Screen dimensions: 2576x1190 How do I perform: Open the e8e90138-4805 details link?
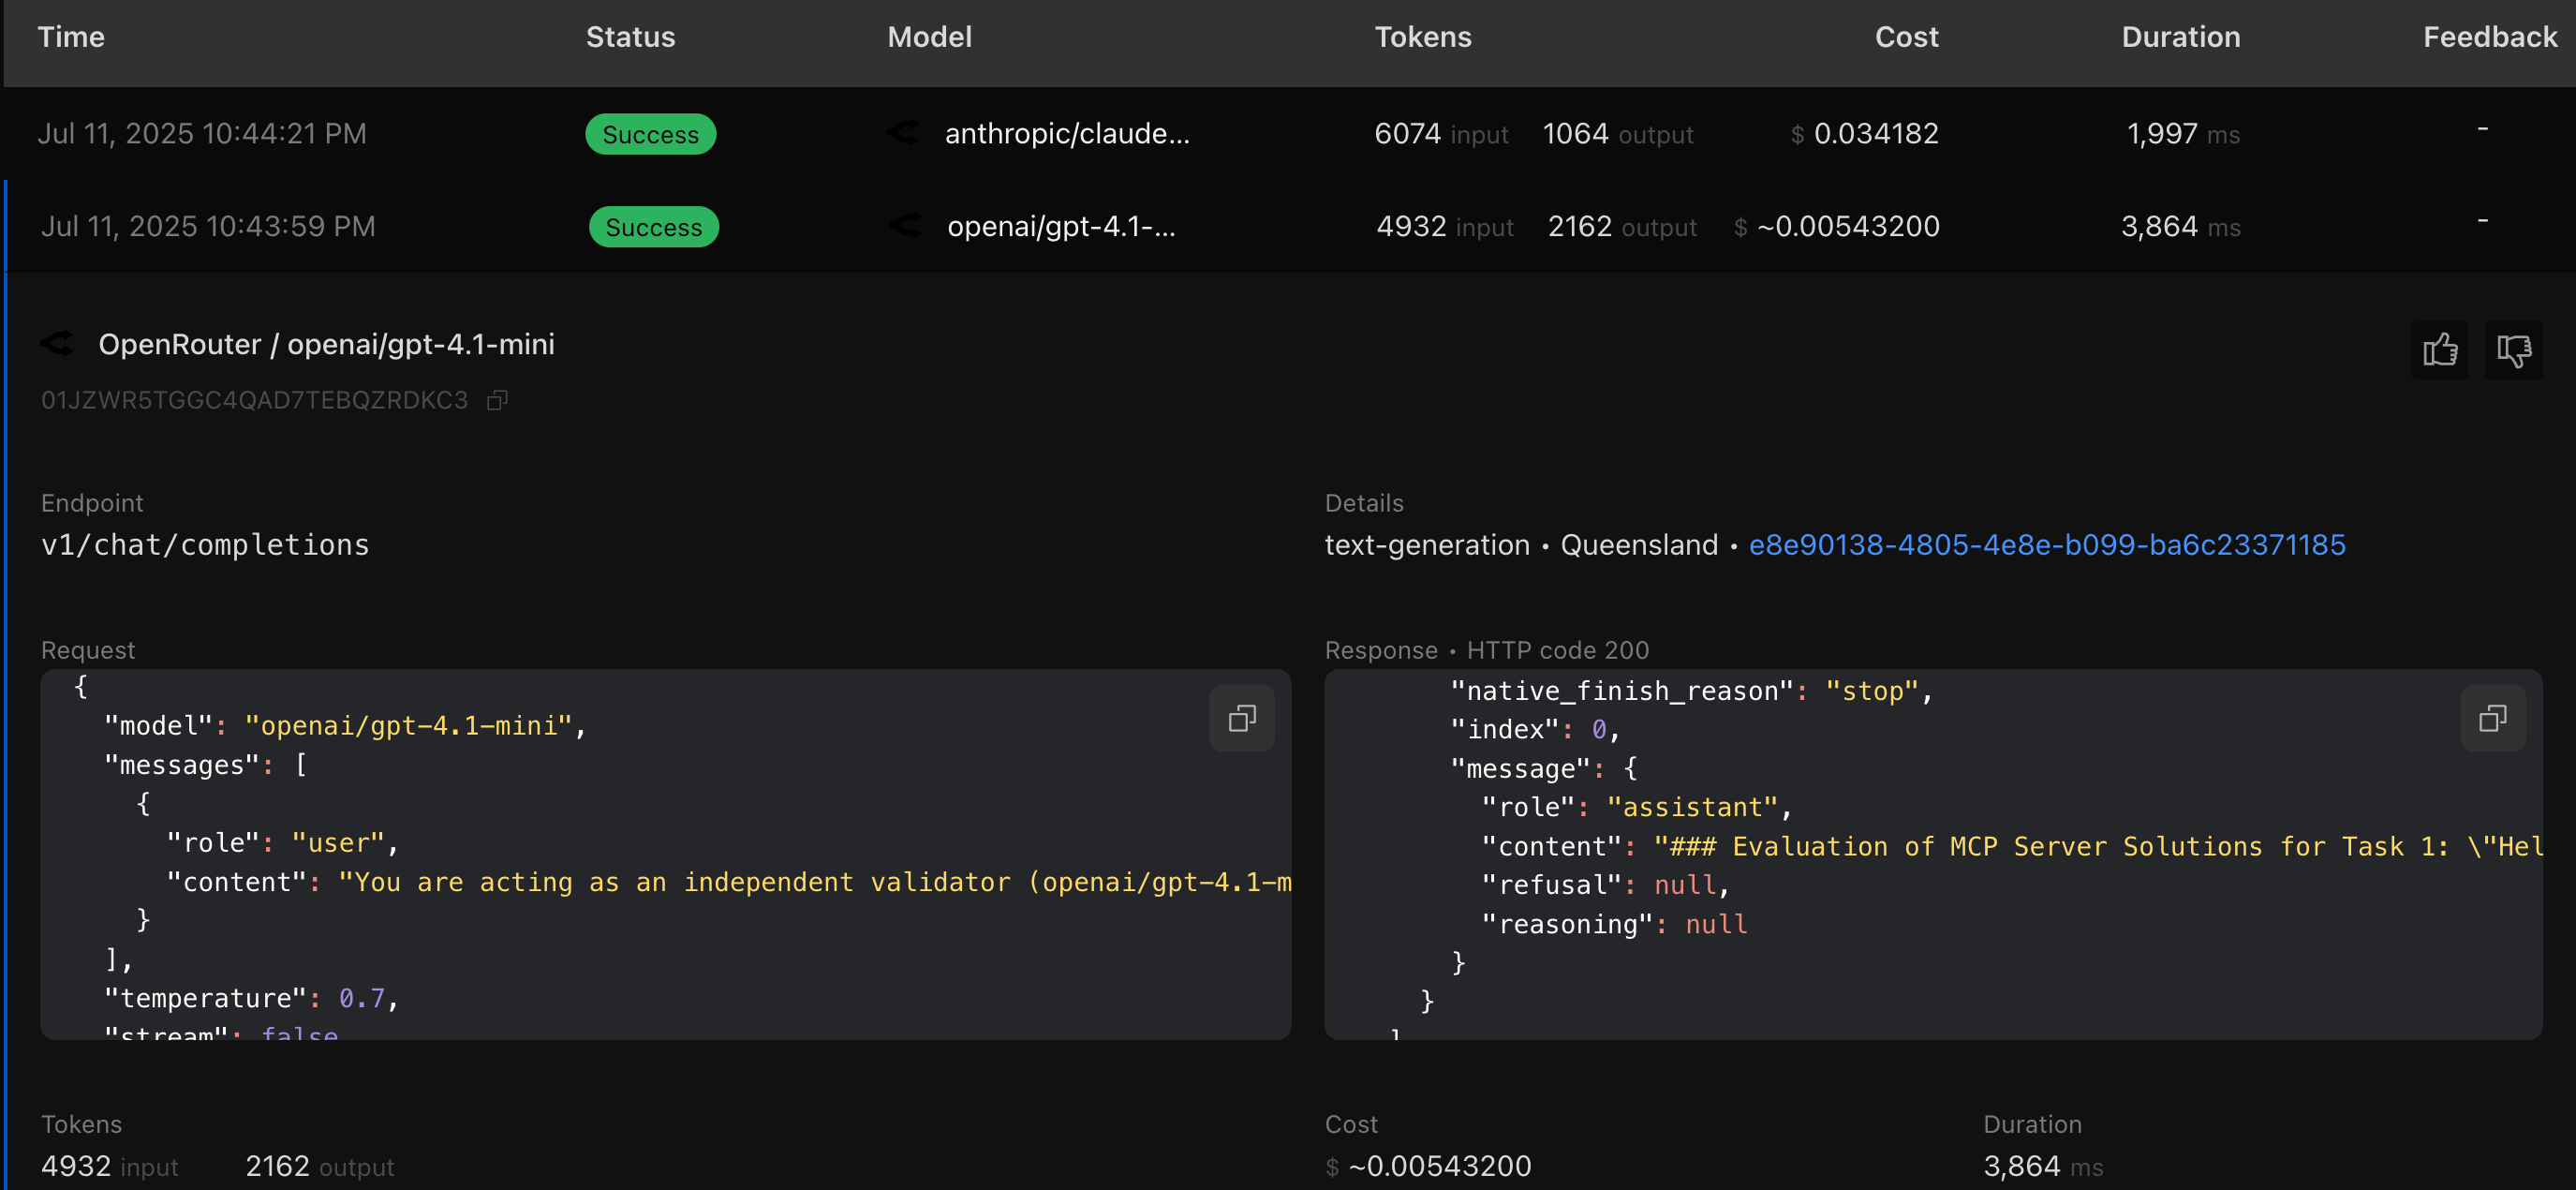[x=2046, y=545]
